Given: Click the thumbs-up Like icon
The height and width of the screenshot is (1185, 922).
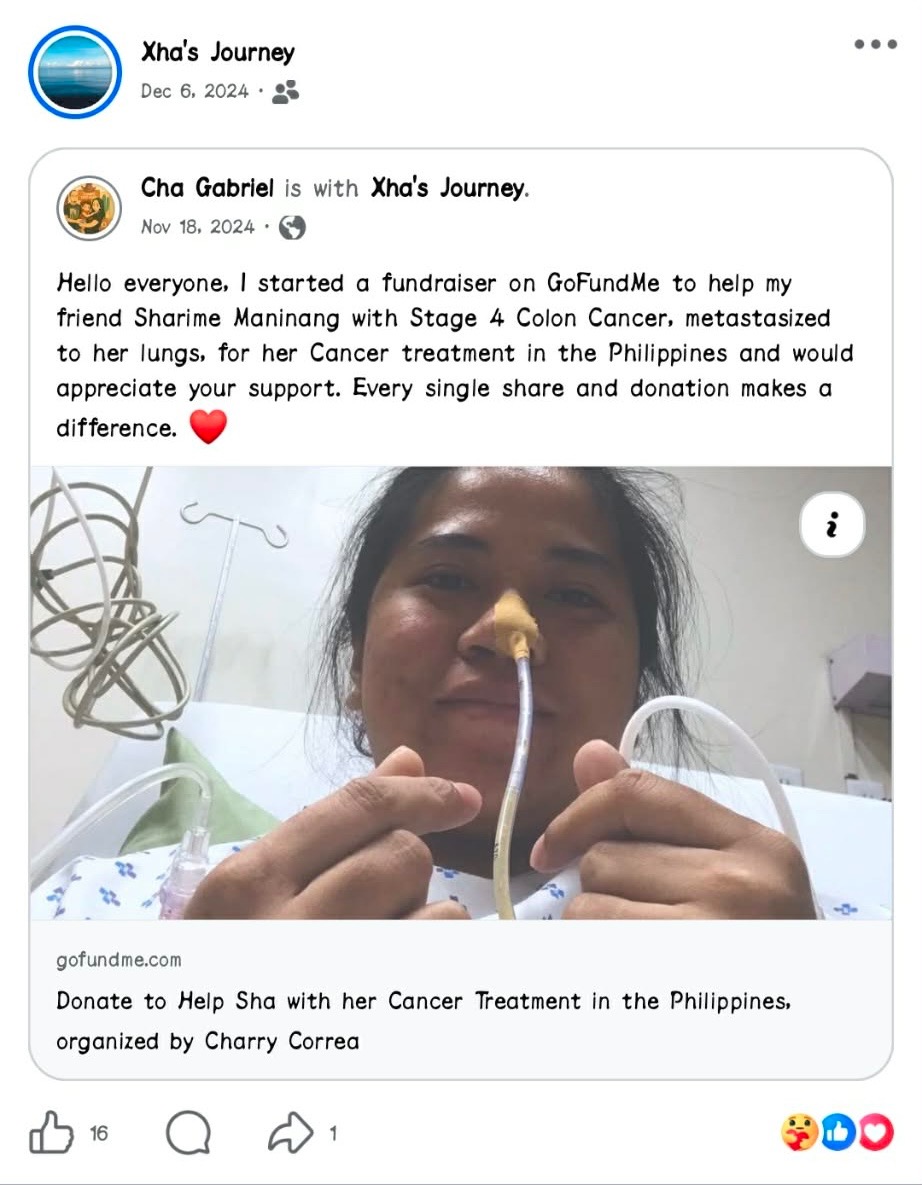Looking at the screenshot, I should [x=50, y=1134].
